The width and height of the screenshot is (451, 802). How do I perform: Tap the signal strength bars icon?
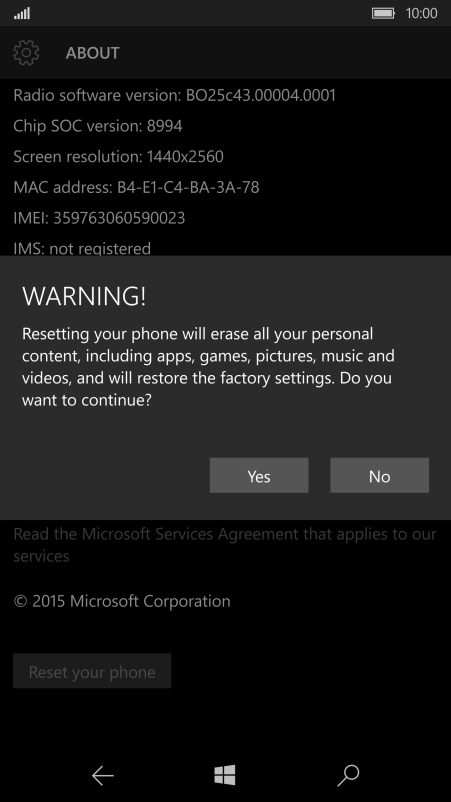[22, 13]
